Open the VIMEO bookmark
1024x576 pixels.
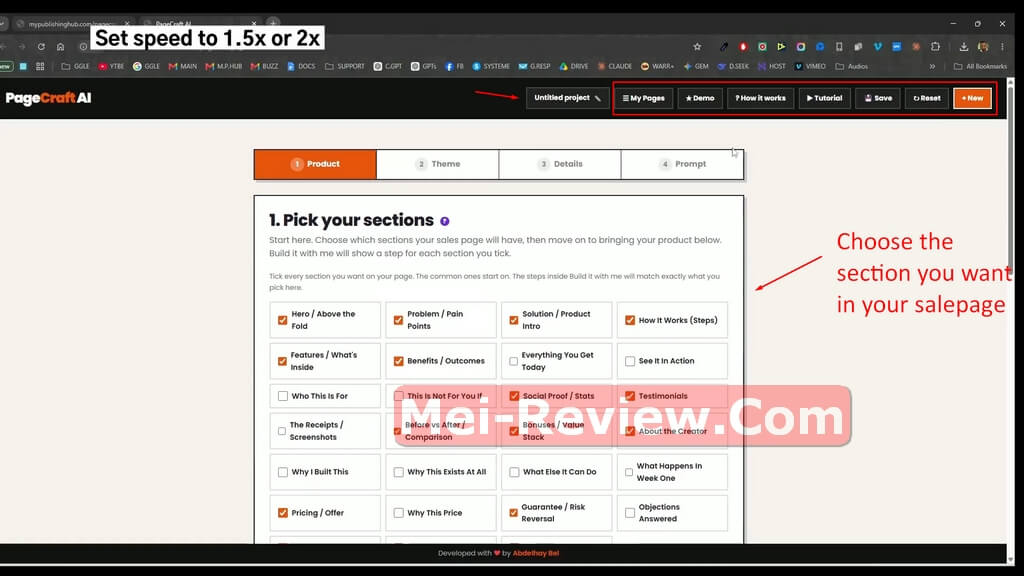coord(810,66)
